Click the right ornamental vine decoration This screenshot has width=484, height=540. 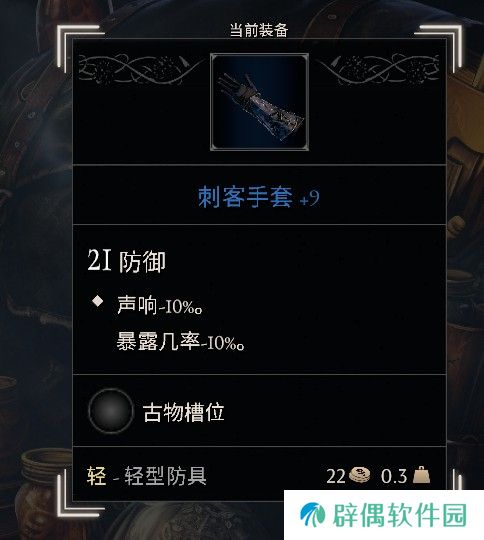point(378,70)
